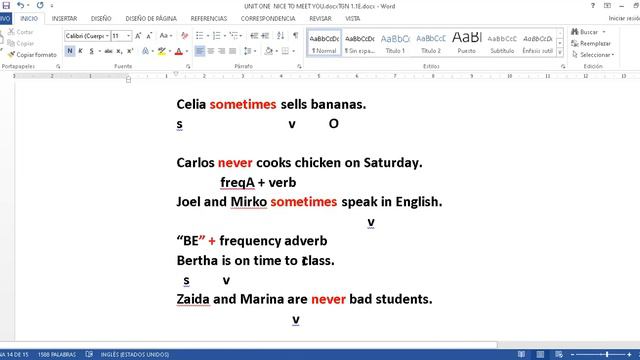Apply subscript formatting
640x360 pixels.
119,51
